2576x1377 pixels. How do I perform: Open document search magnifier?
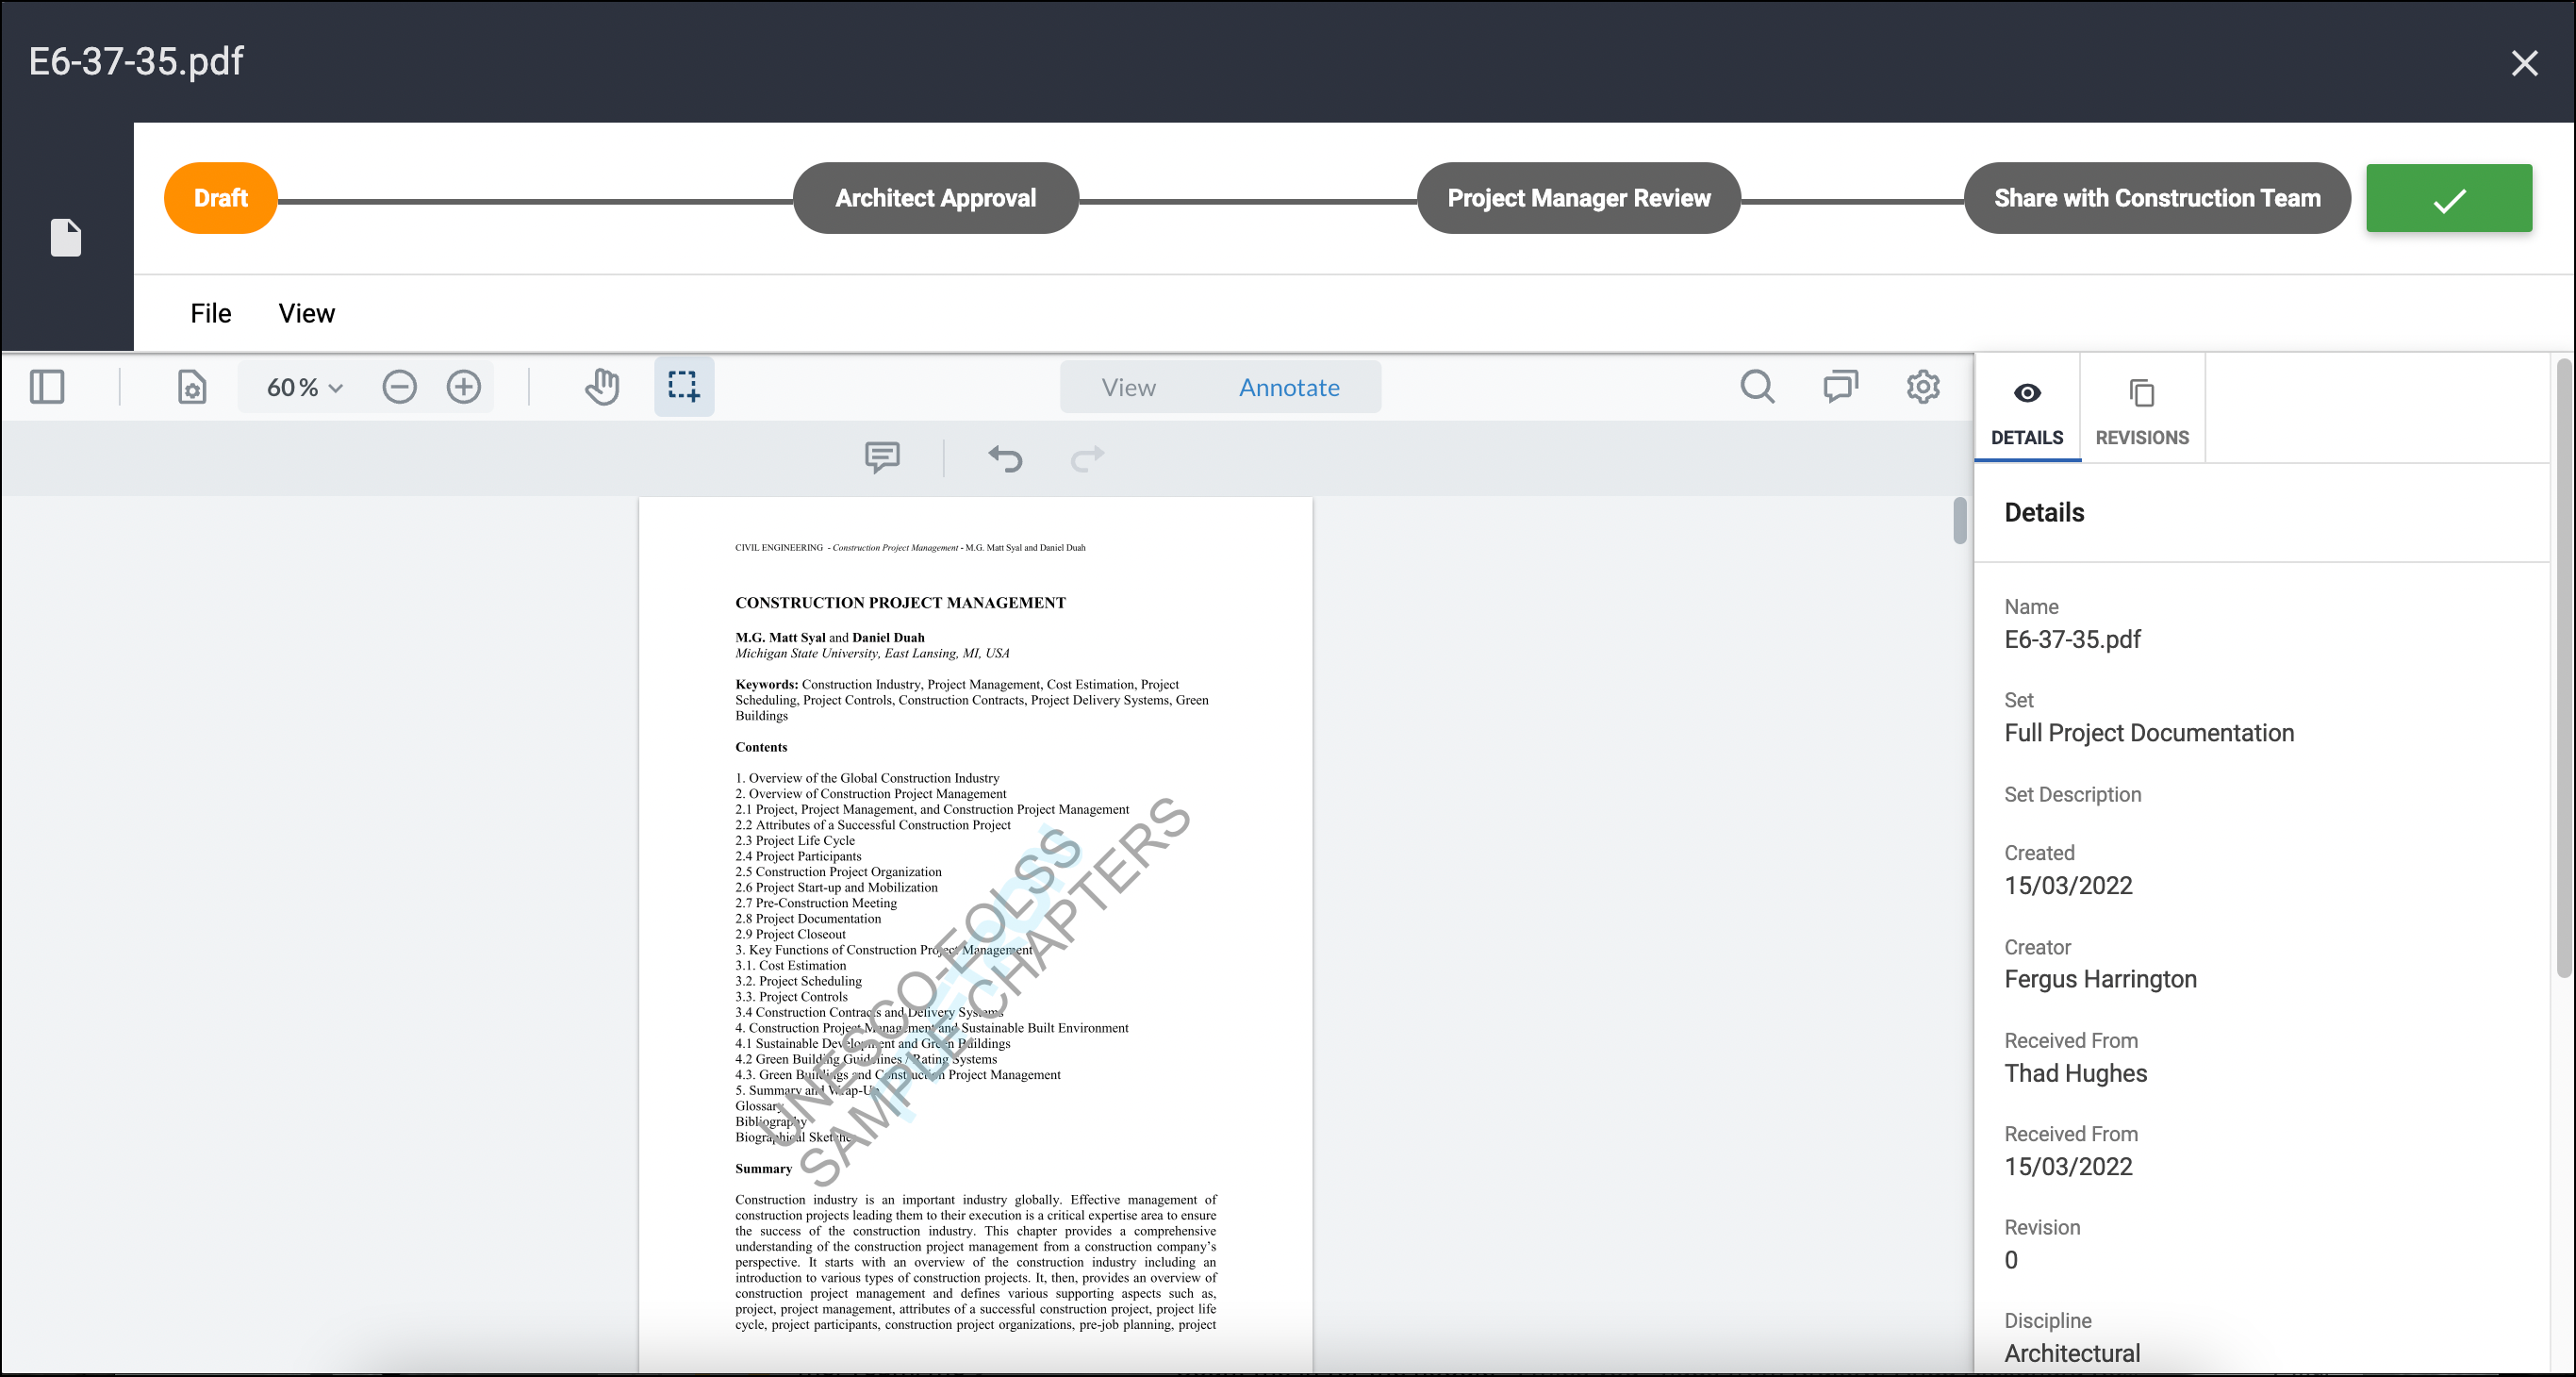click(1757, 387)
